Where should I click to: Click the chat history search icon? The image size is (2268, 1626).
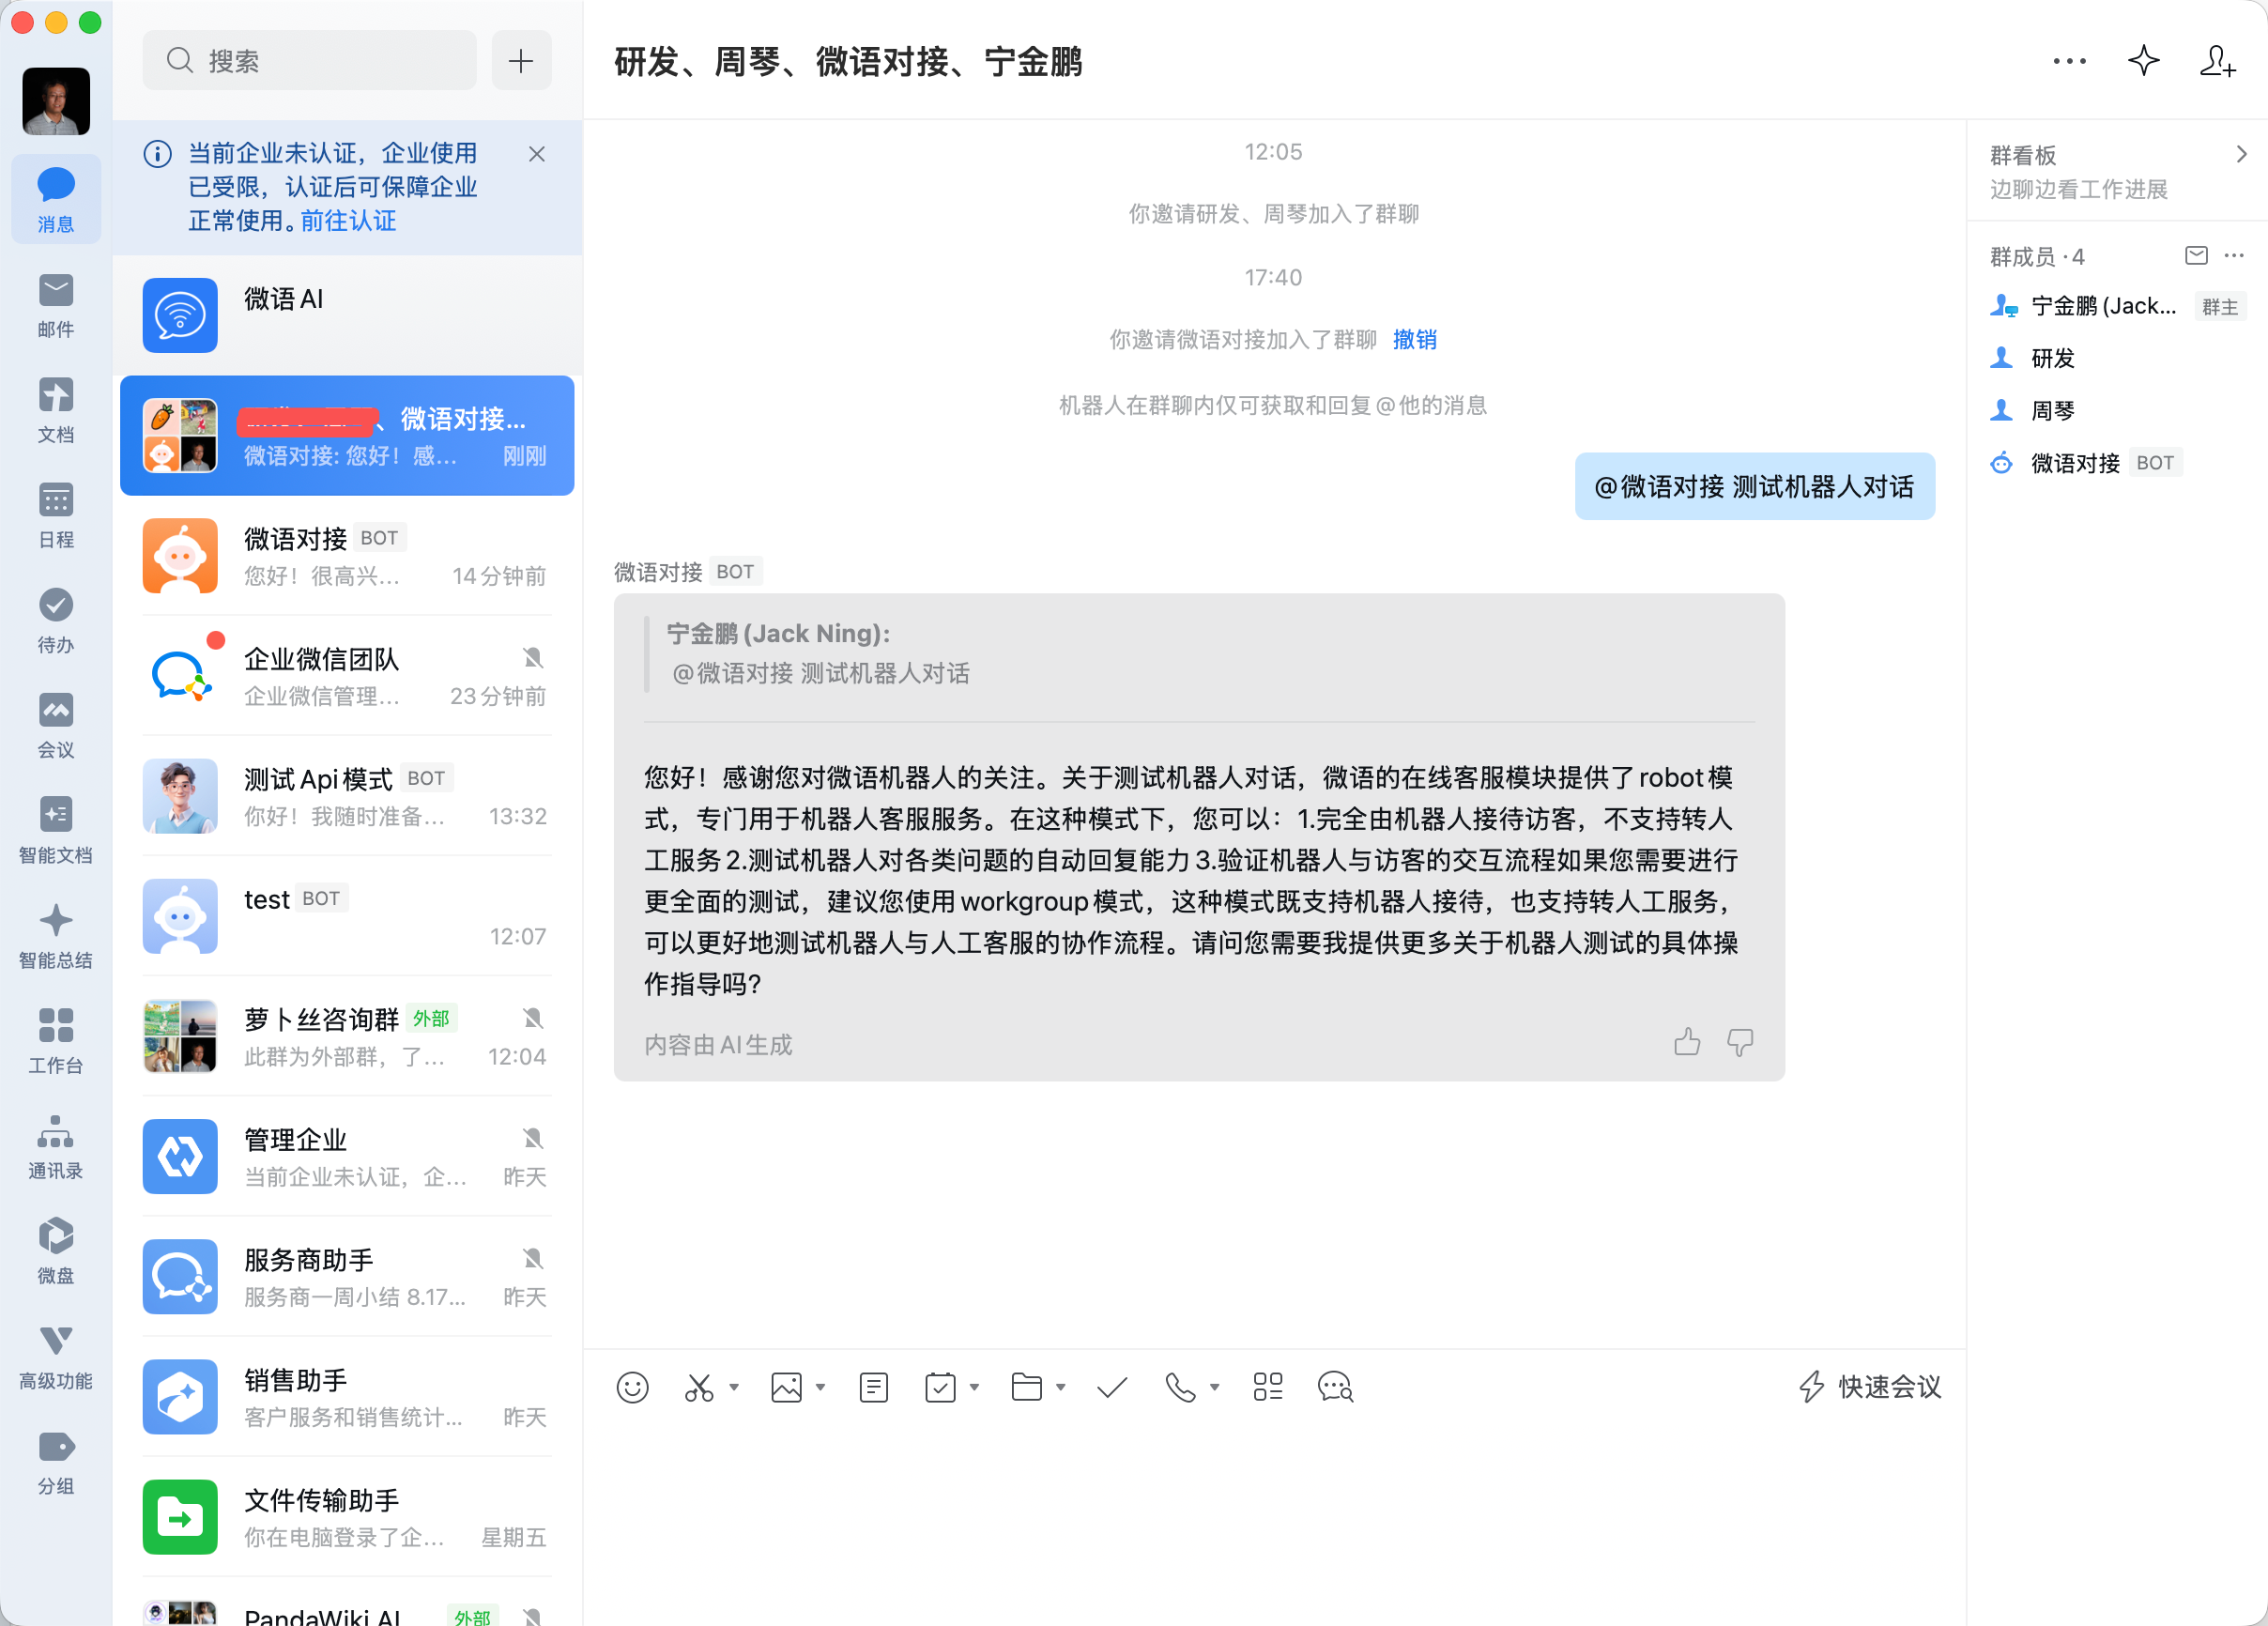point(1335,1387)
